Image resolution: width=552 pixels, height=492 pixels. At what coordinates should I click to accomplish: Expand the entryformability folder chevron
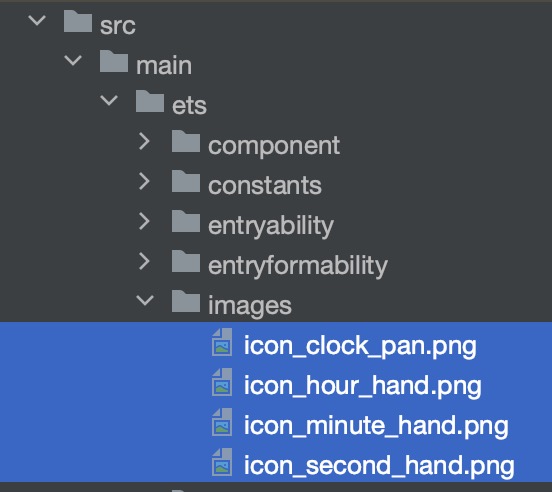144,262
